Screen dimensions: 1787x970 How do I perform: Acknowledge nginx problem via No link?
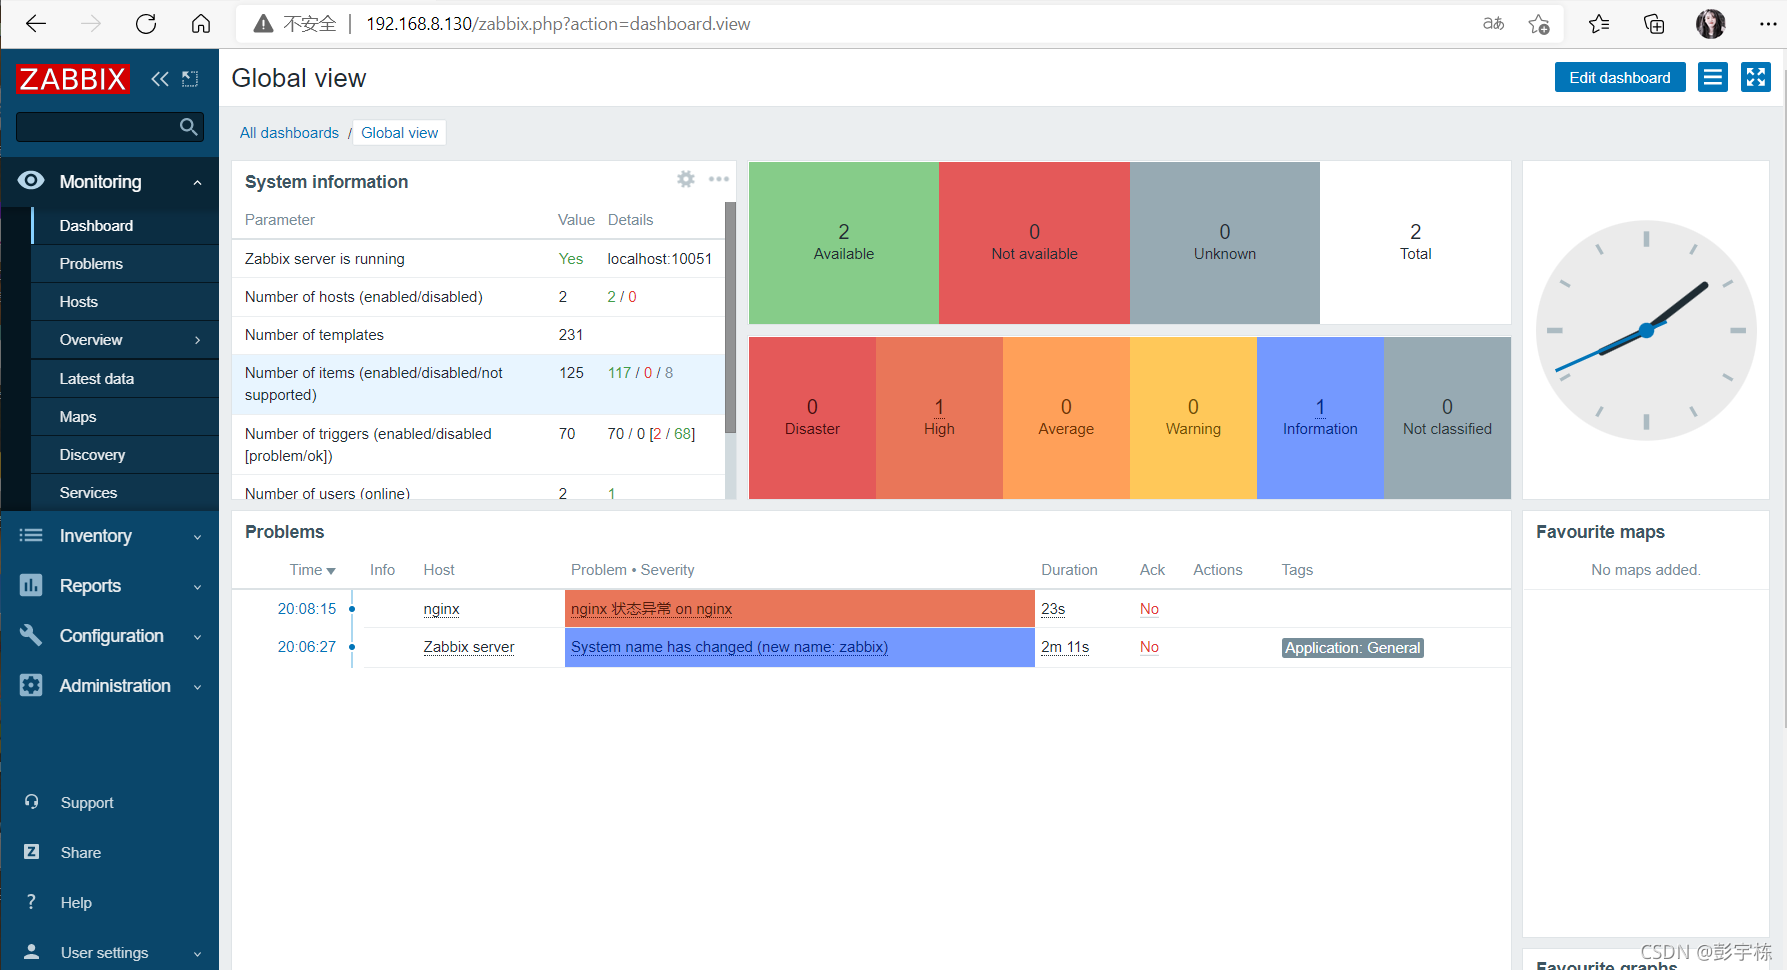pos(1149,609)
